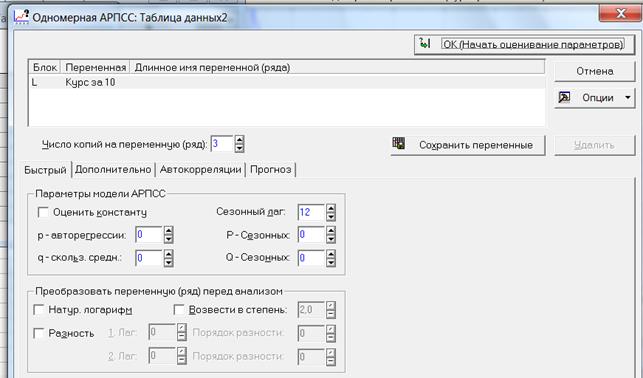Image resolution: width=643 pixels, height=378 pixels.
Task: Increase Число копий на переменную spinner
Action: click(239, 140)
